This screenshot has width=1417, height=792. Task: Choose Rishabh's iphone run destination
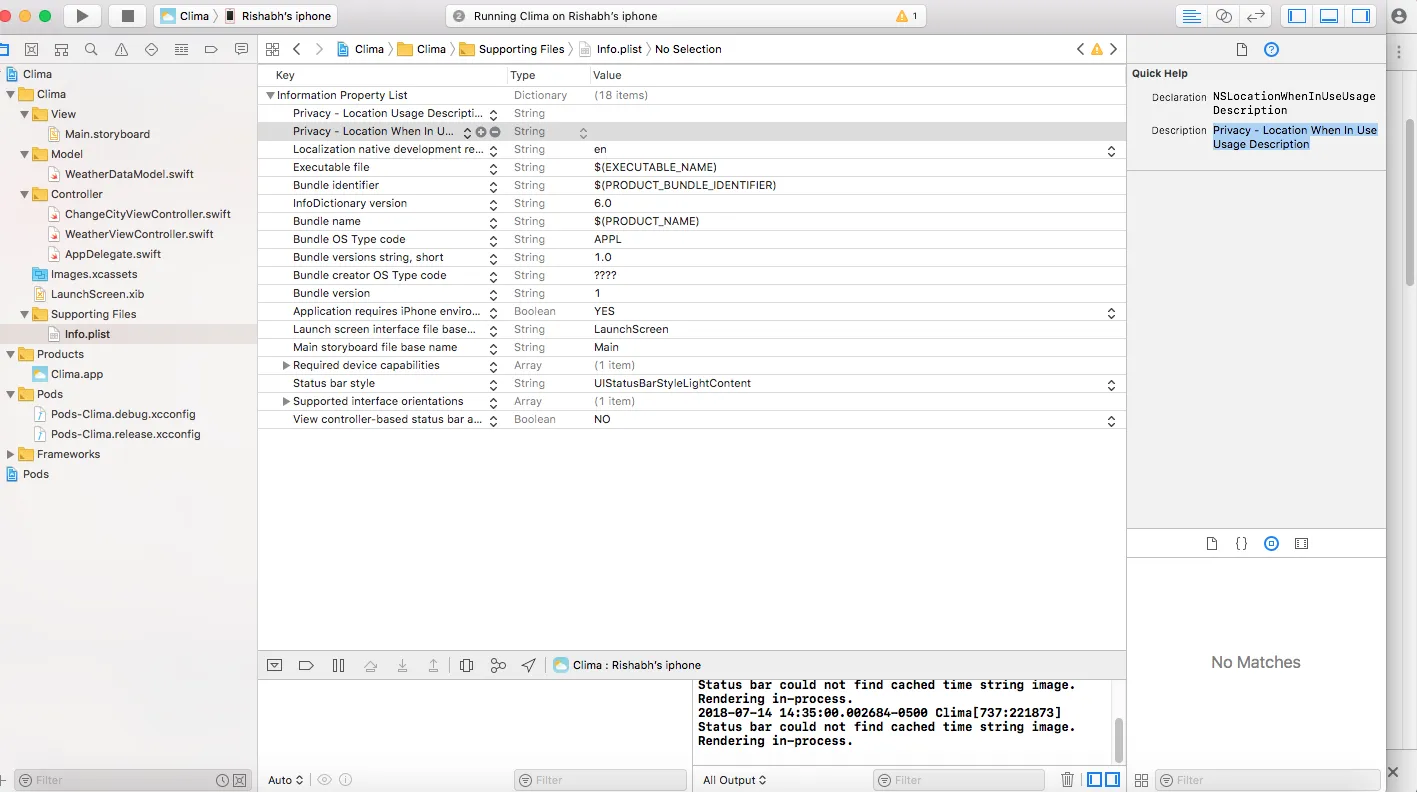click(x=277, y=16)
